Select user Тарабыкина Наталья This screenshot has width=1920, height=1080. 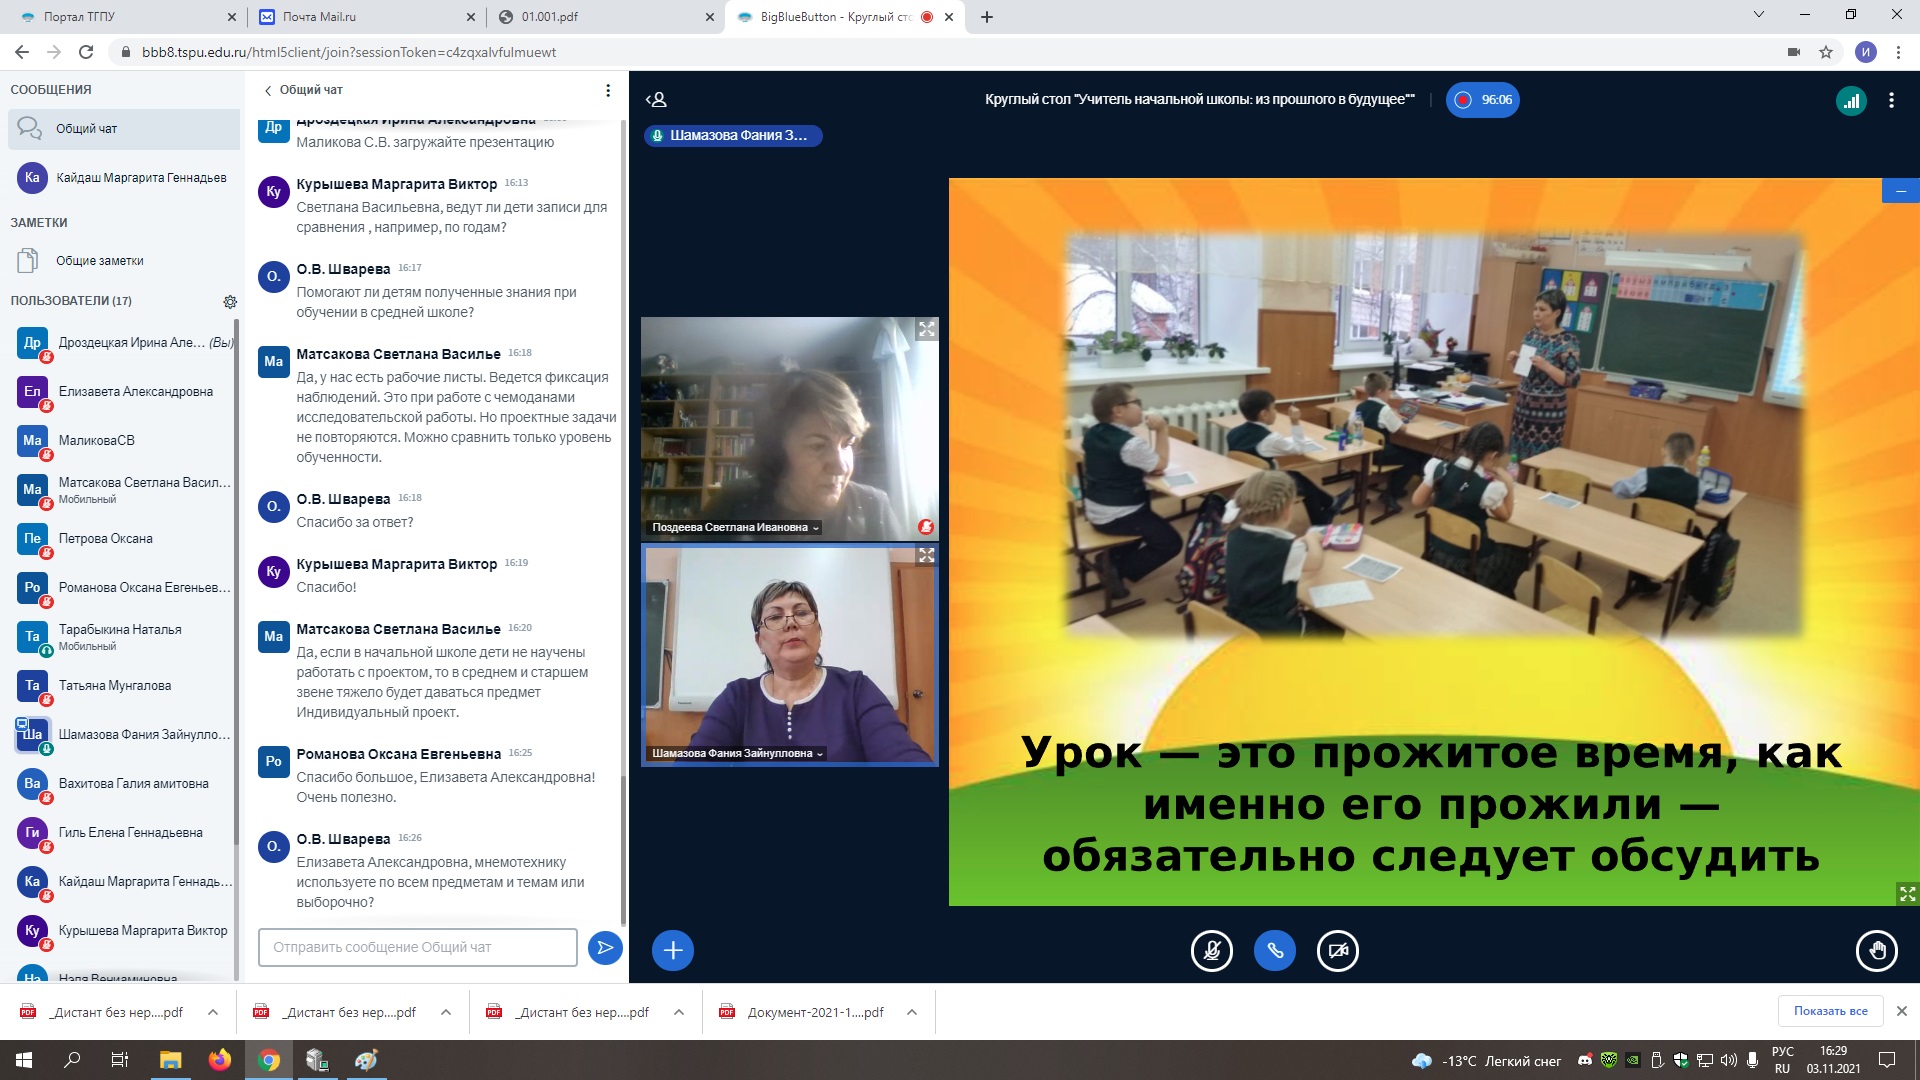pyautogui.click(x=124, y=637)
